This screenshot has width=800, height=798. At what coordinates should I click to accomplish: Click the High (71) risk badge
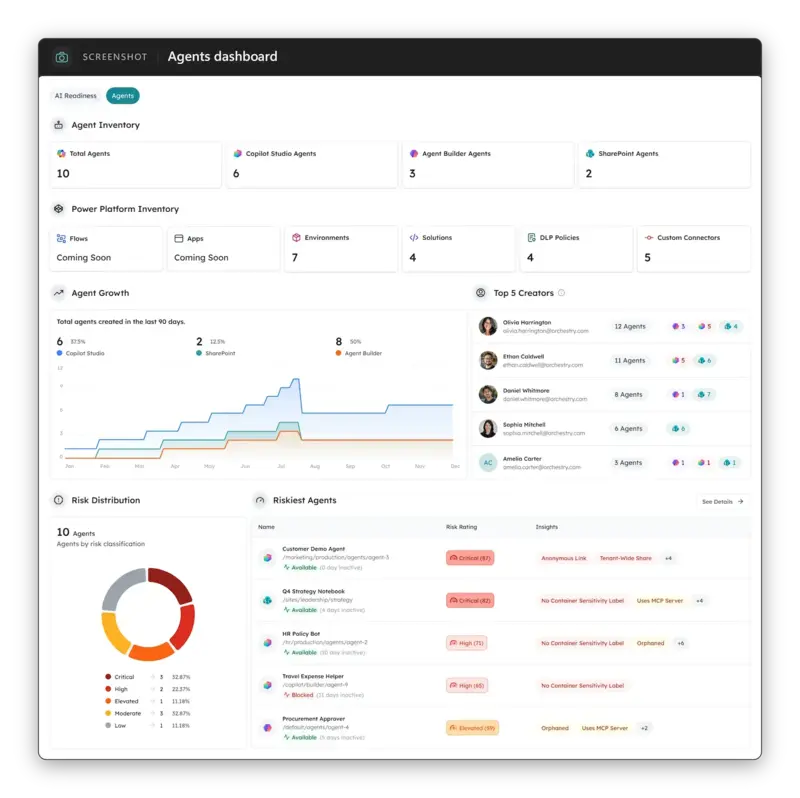[466, 643]
